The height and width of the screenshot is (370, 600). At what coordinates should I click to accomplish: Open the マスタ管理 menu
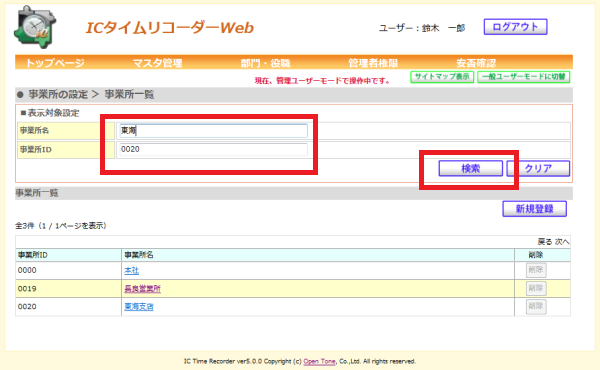pyautogui.click(x=157, y=63)
